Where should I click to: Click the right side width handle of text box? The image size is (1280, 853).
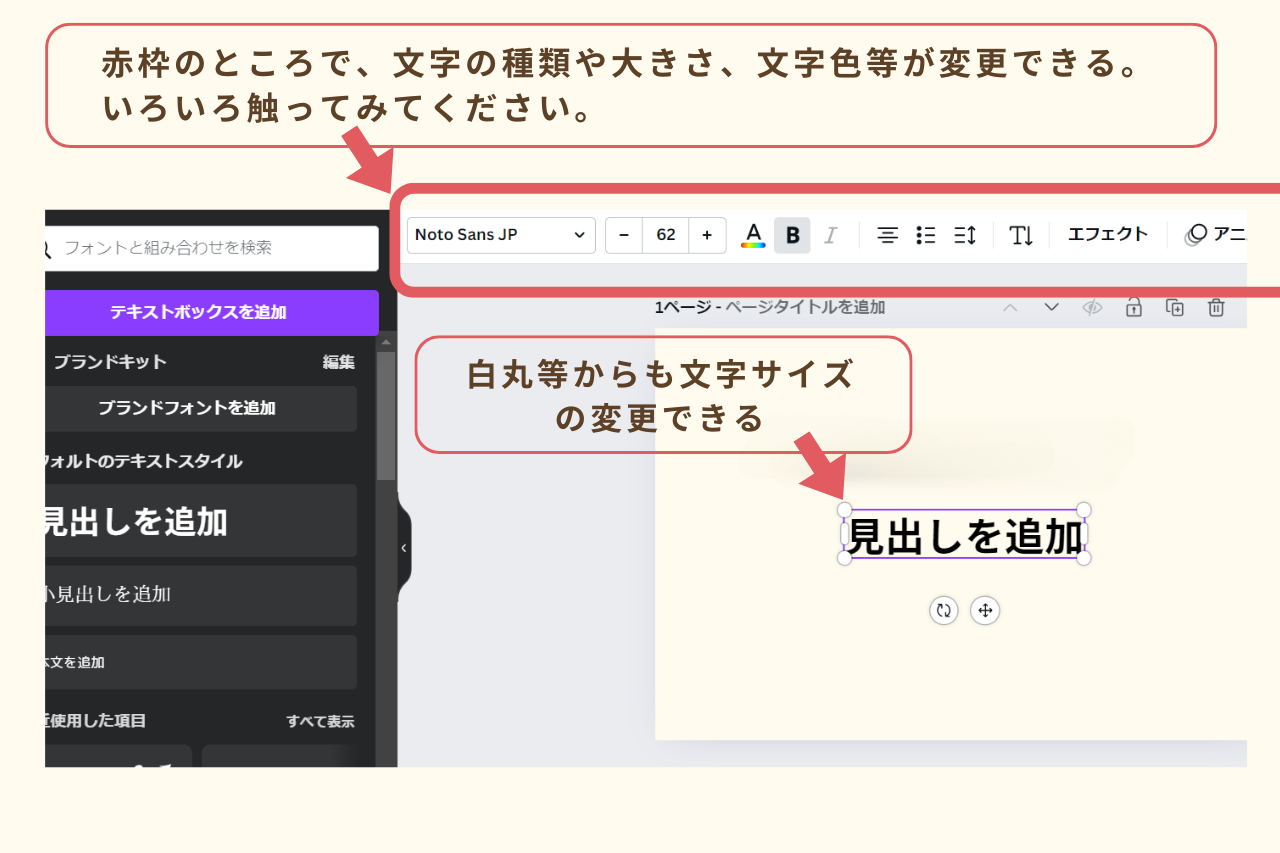(1083, 534)
